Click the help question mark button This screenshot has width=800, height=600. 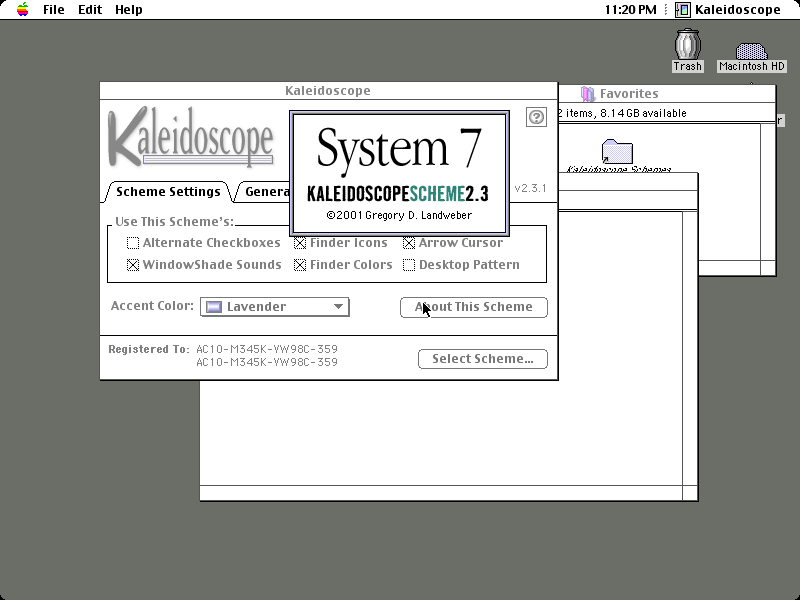click(536, 117)
